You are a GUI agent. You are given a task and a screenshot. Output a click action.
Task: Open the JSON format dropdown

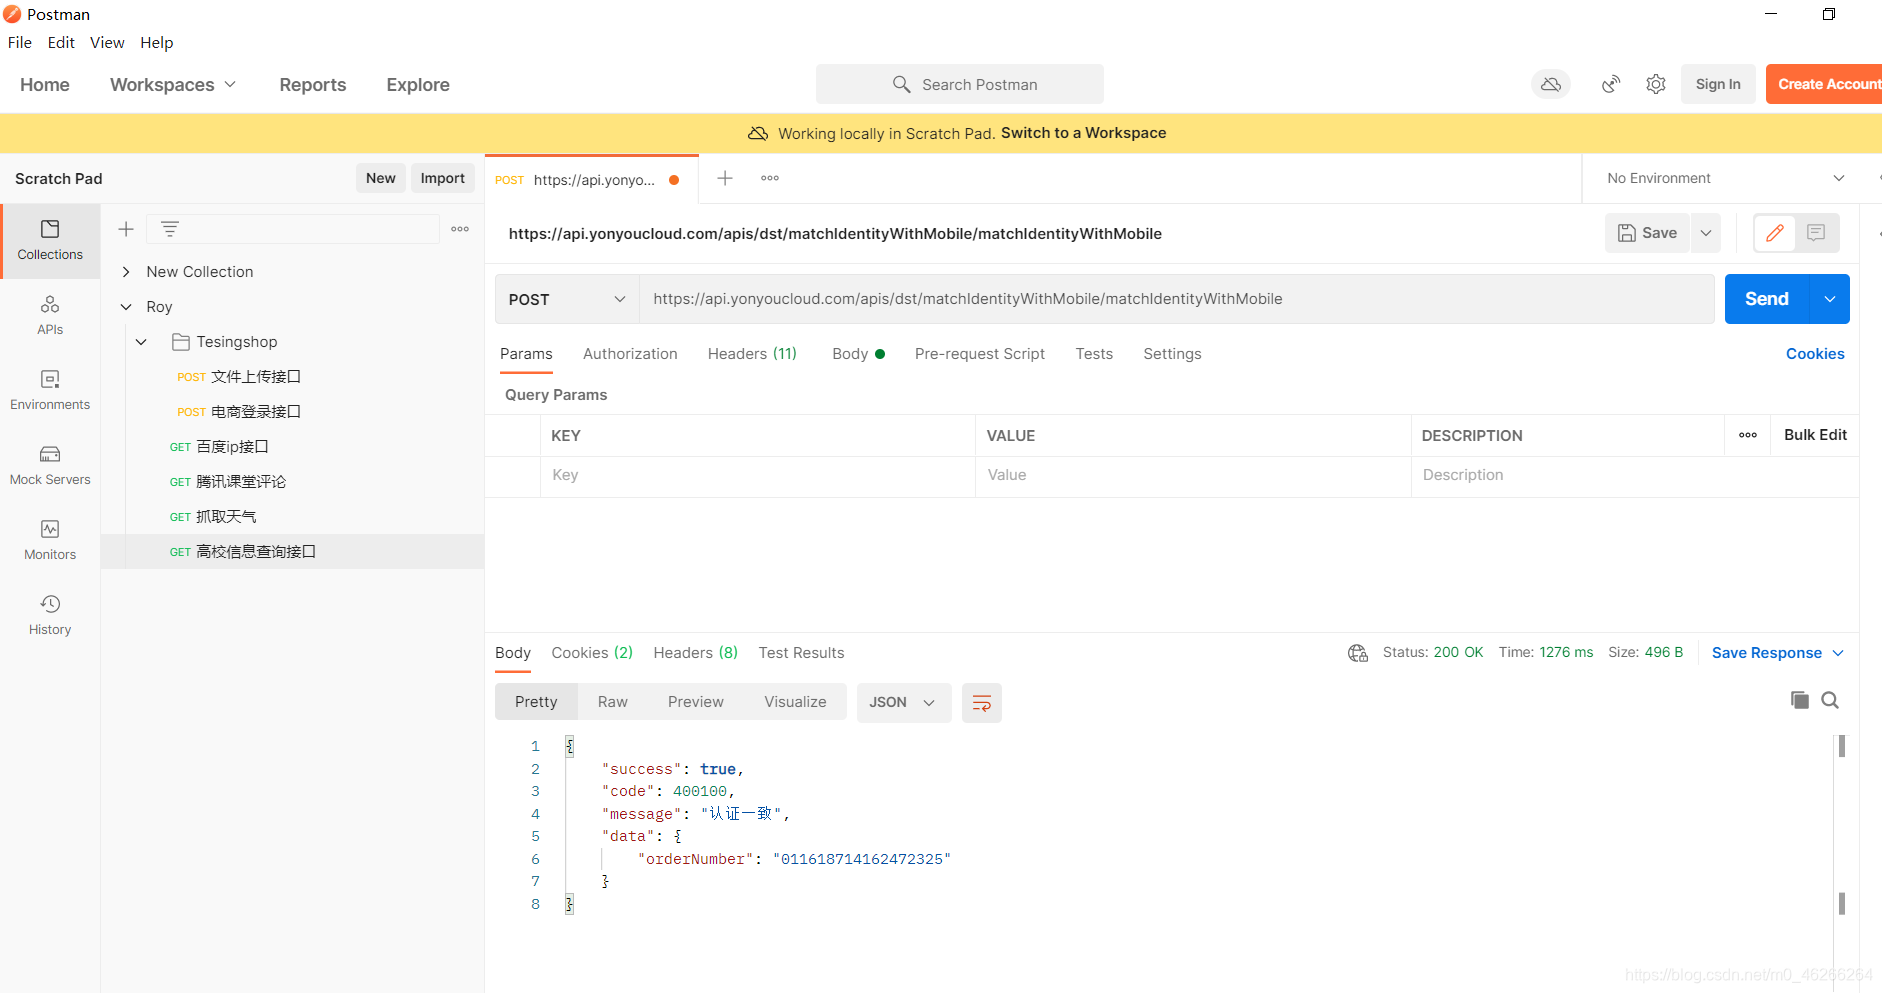(904, 702)
